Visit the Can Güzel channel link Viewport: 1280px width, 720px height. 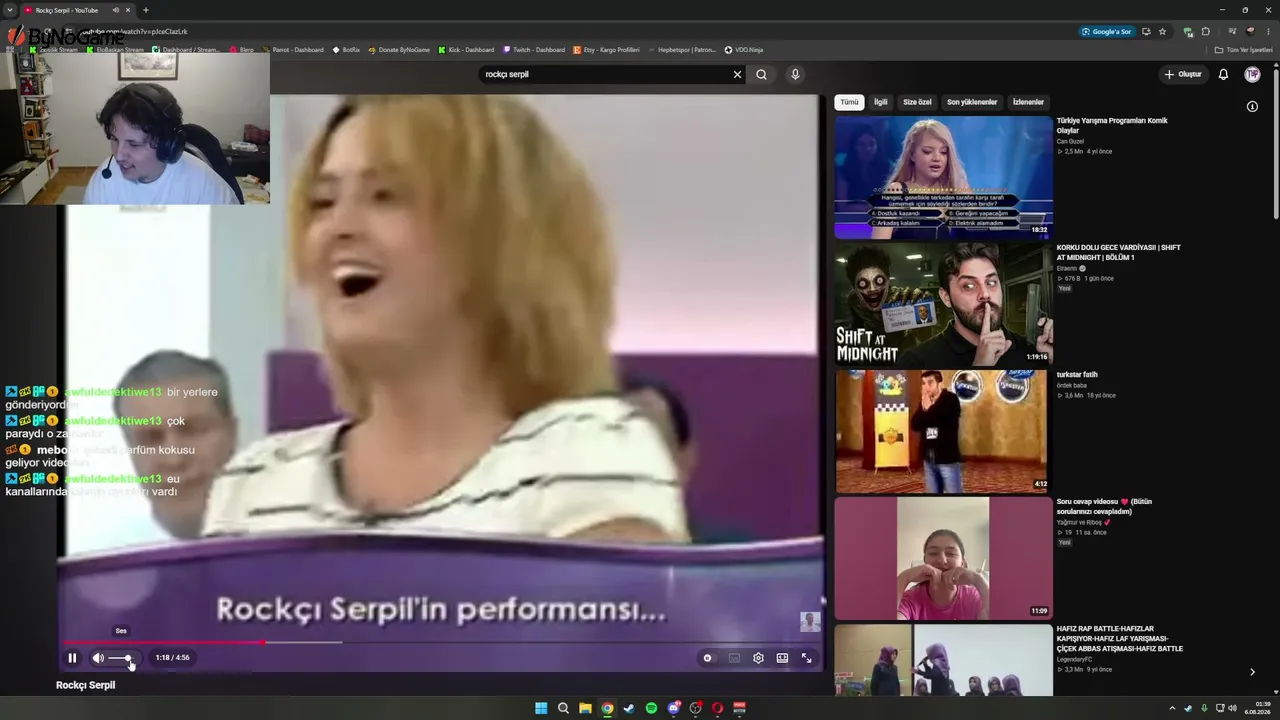tap(1070, 141)
